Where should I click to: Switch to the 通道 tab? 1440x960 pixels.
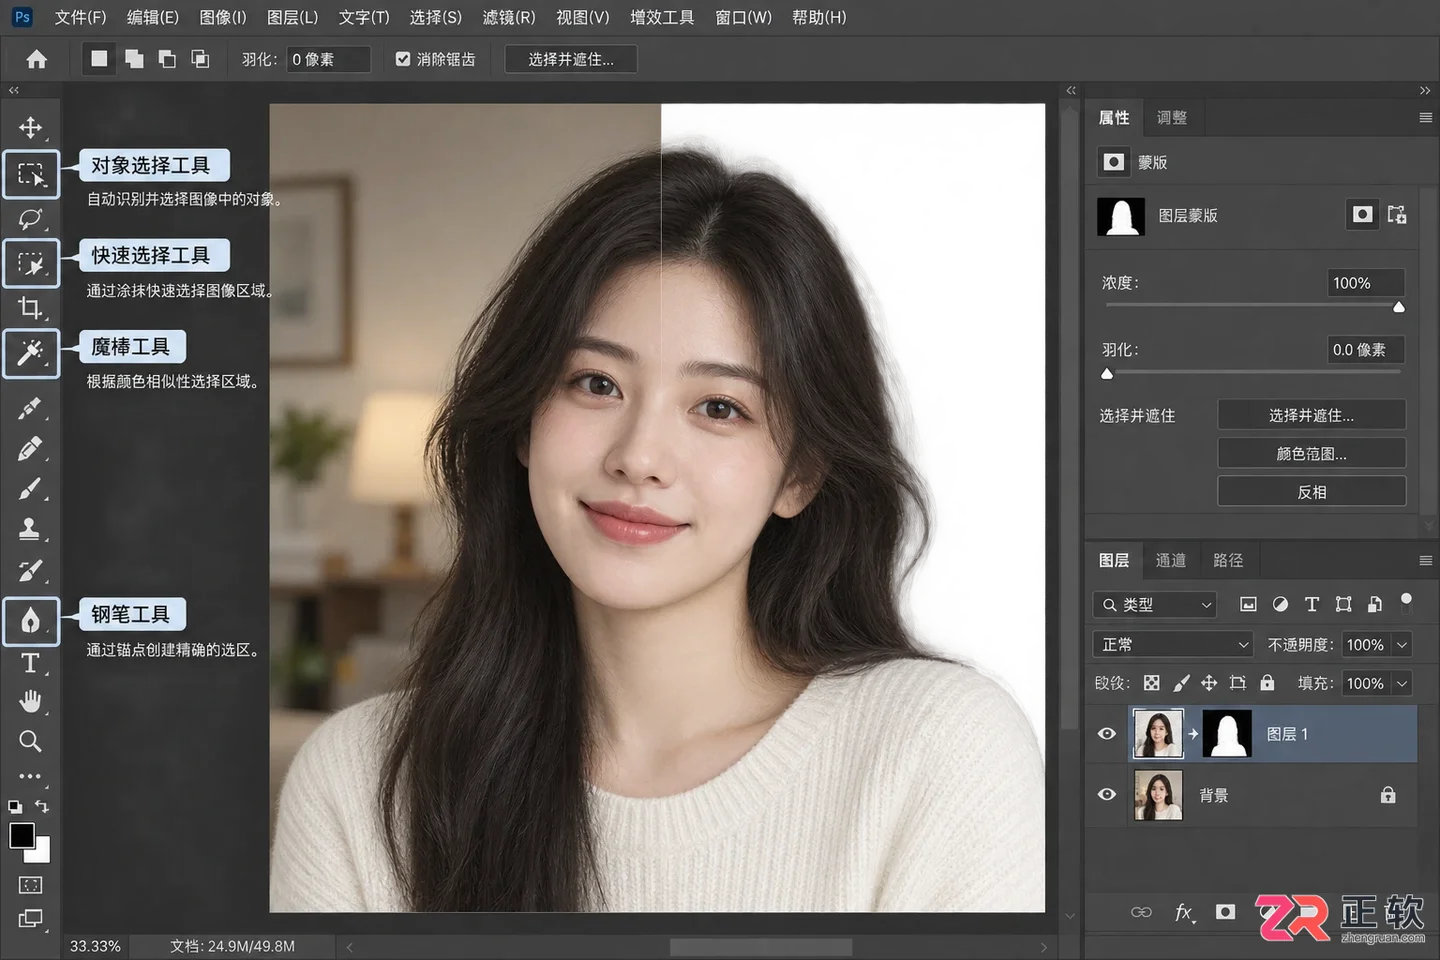[1171, 560]
